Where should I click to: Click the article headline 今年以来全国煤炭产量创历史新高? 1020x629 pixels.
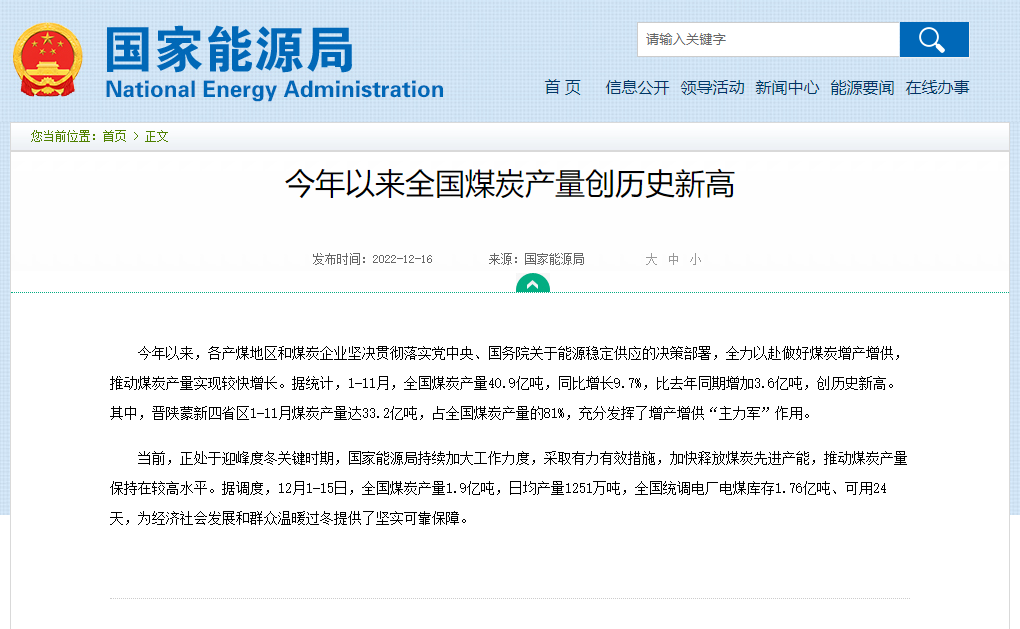point(510,184)
